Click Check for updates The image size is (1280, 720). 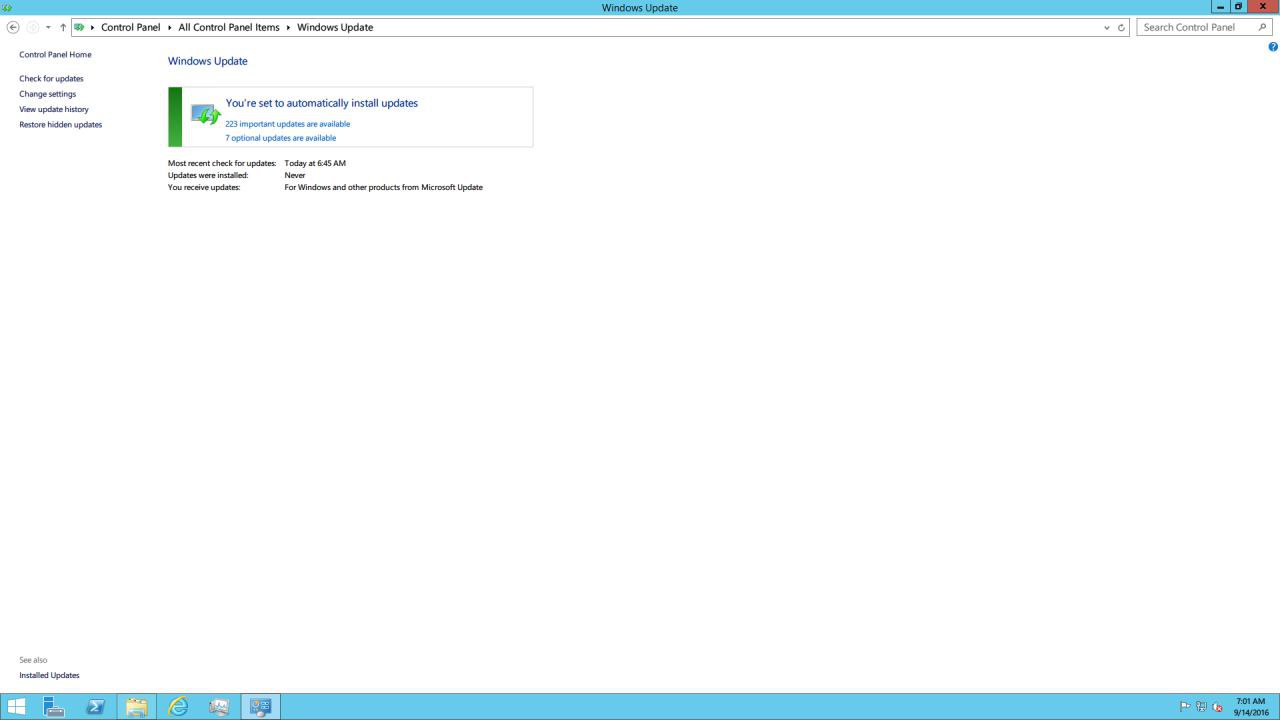(51, 78)
